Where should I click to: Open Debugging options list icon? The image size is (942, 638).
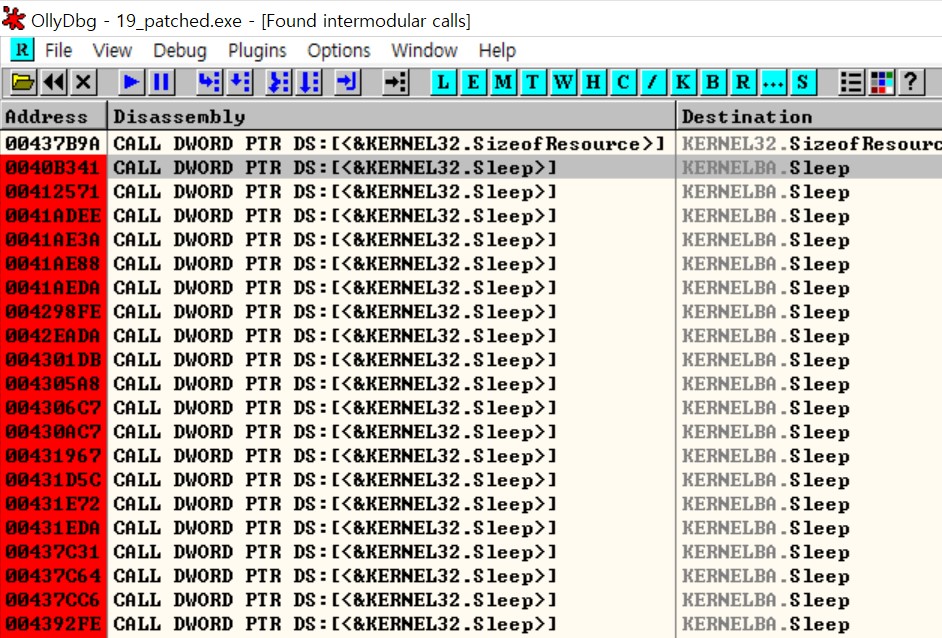pos(851,82)
